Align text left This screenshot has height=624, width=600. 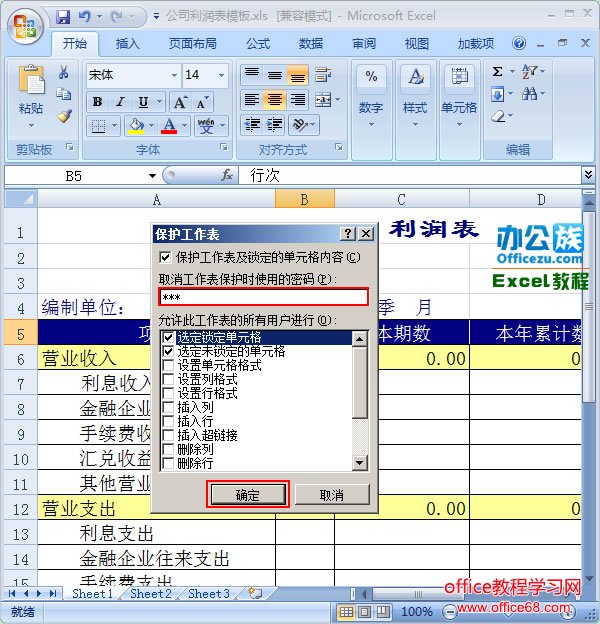tap(251, 99)
